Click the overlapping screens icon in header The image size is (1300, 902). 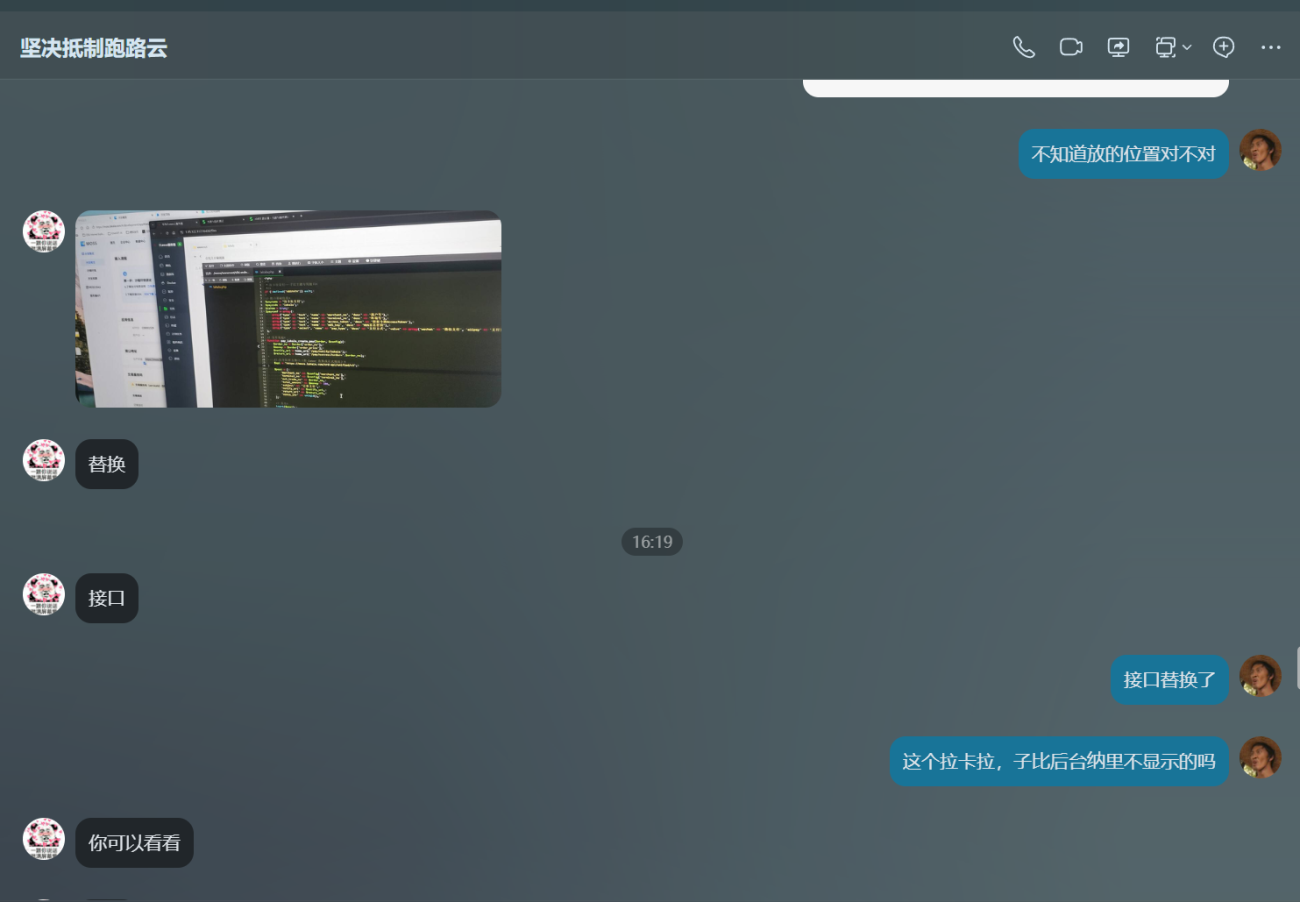[1165, 47]
